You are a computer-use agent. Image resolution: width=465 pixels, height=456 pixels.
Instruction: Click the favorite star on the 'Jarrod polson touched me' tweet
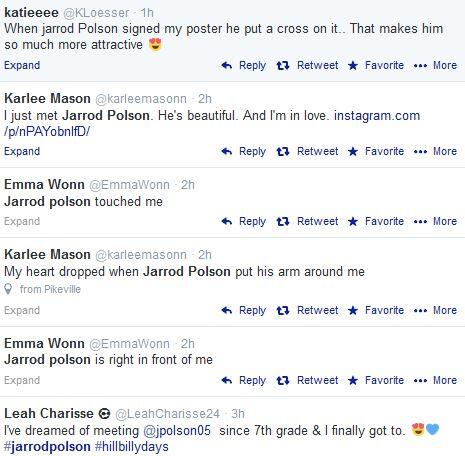click(x=353, y=221)
